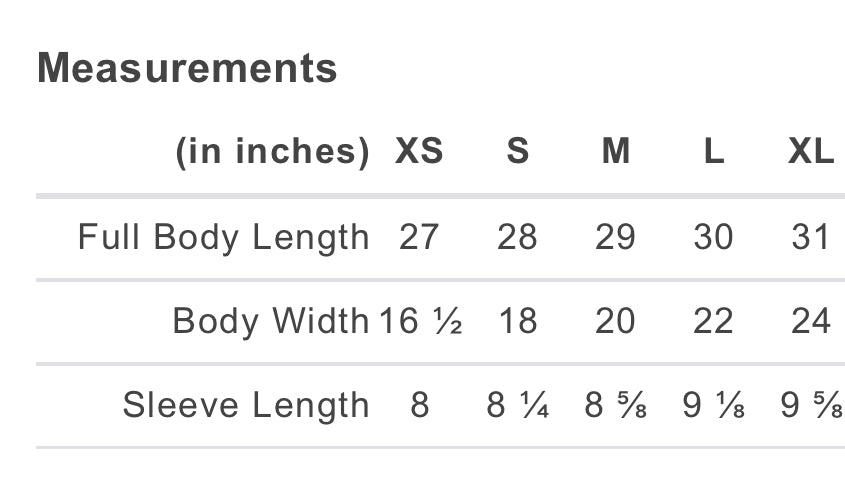Select the M size column header
Screen dimensions: 845x494
(x=615, y=151)
